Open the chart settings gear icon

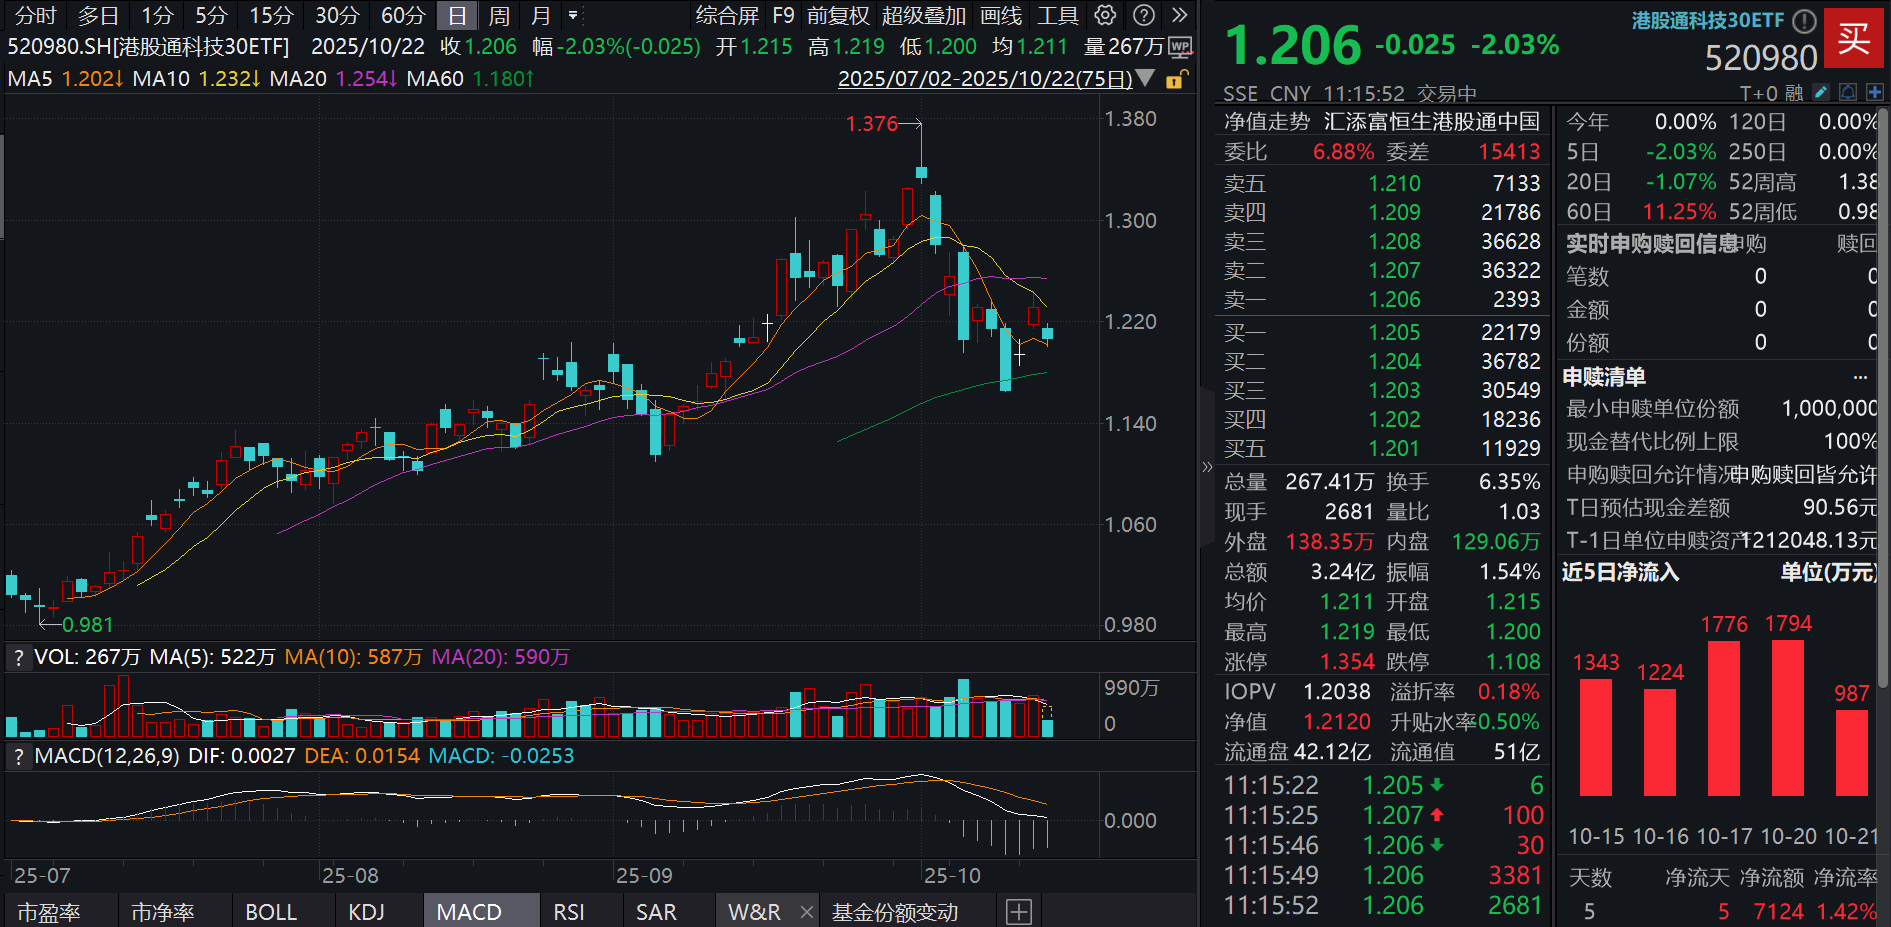click(1104, 16)
